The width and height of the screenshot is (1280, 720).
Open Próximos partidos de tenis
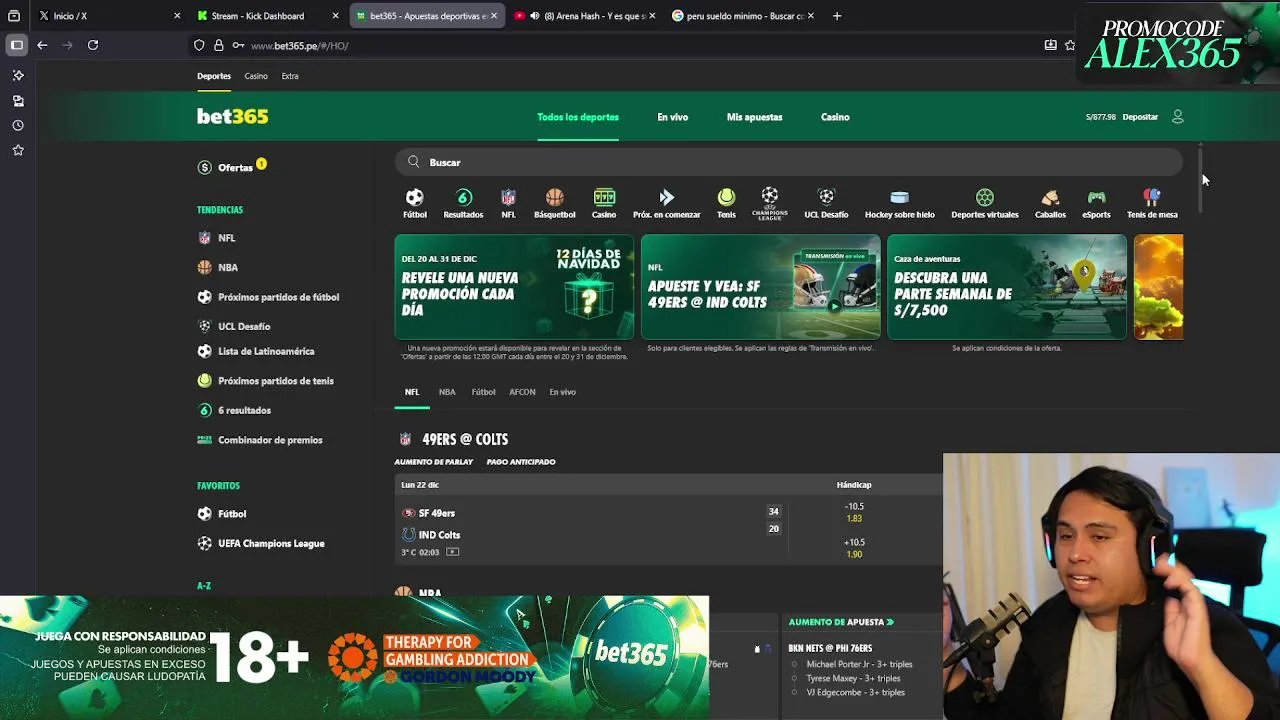coord(275,381)
